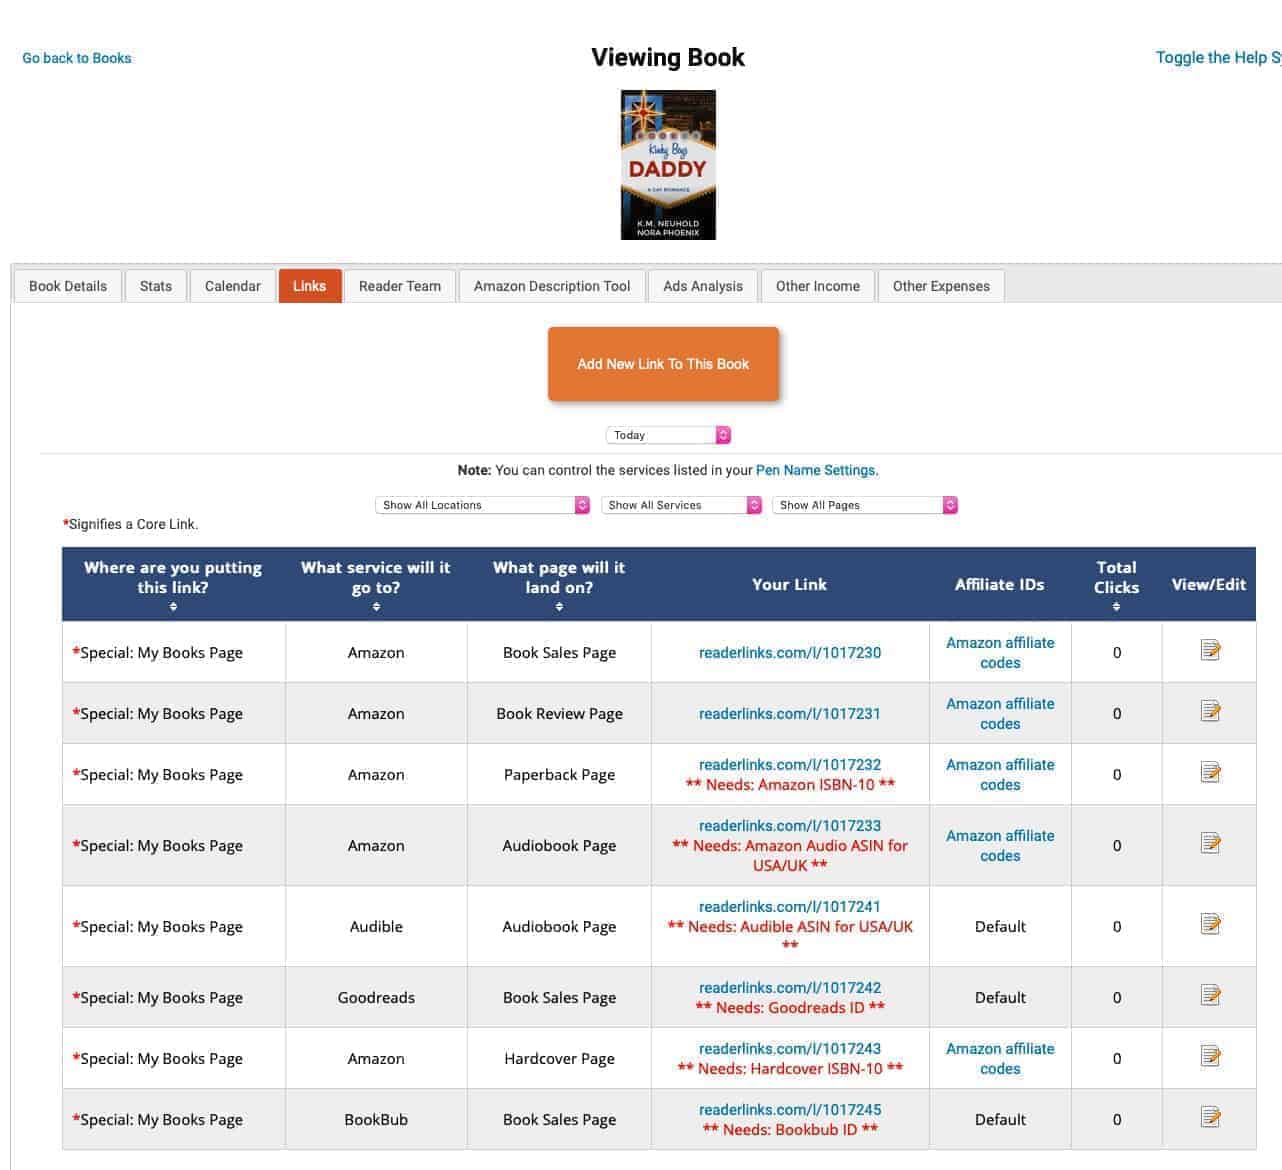Click the Affiliate IDs column header
This screenshot has height=1170, width=1282.
click(1000, 585)
